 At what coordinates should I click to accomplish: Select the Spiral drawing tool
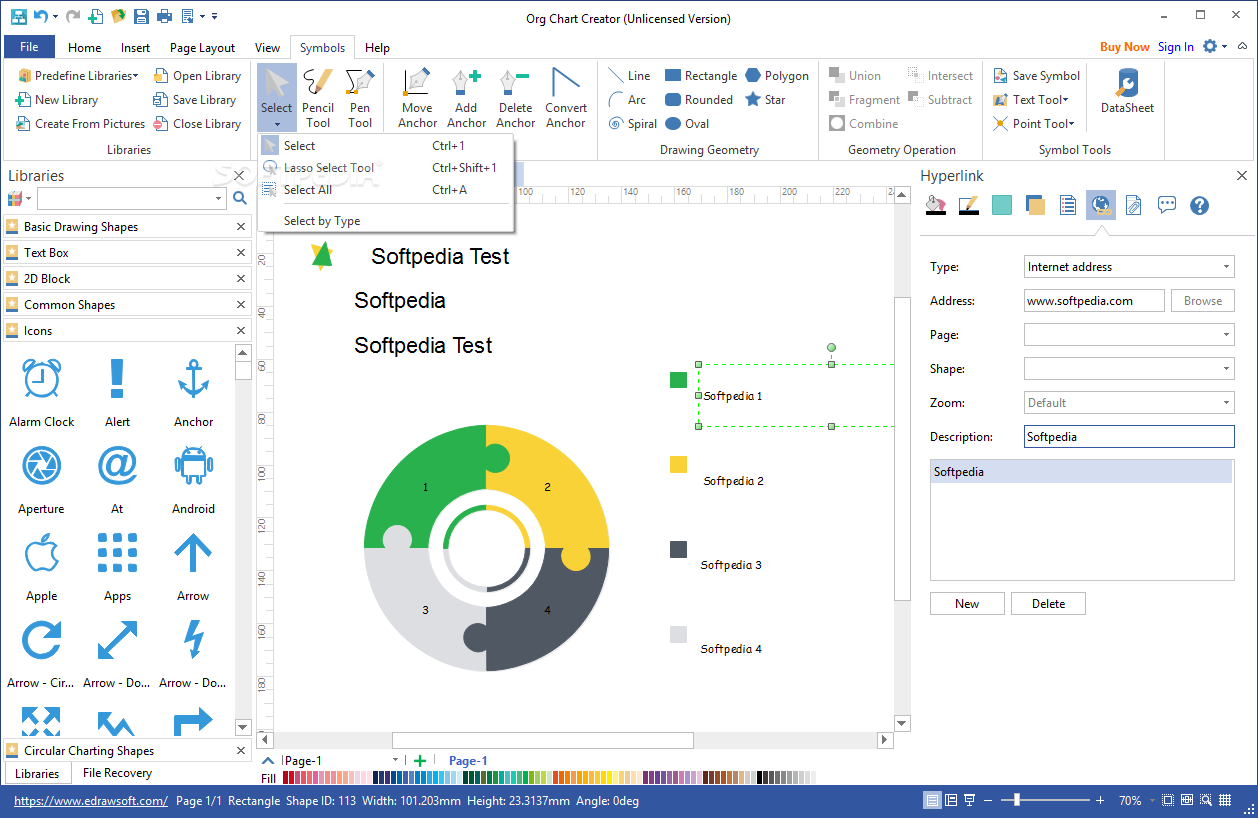click(x=633, y=124)
